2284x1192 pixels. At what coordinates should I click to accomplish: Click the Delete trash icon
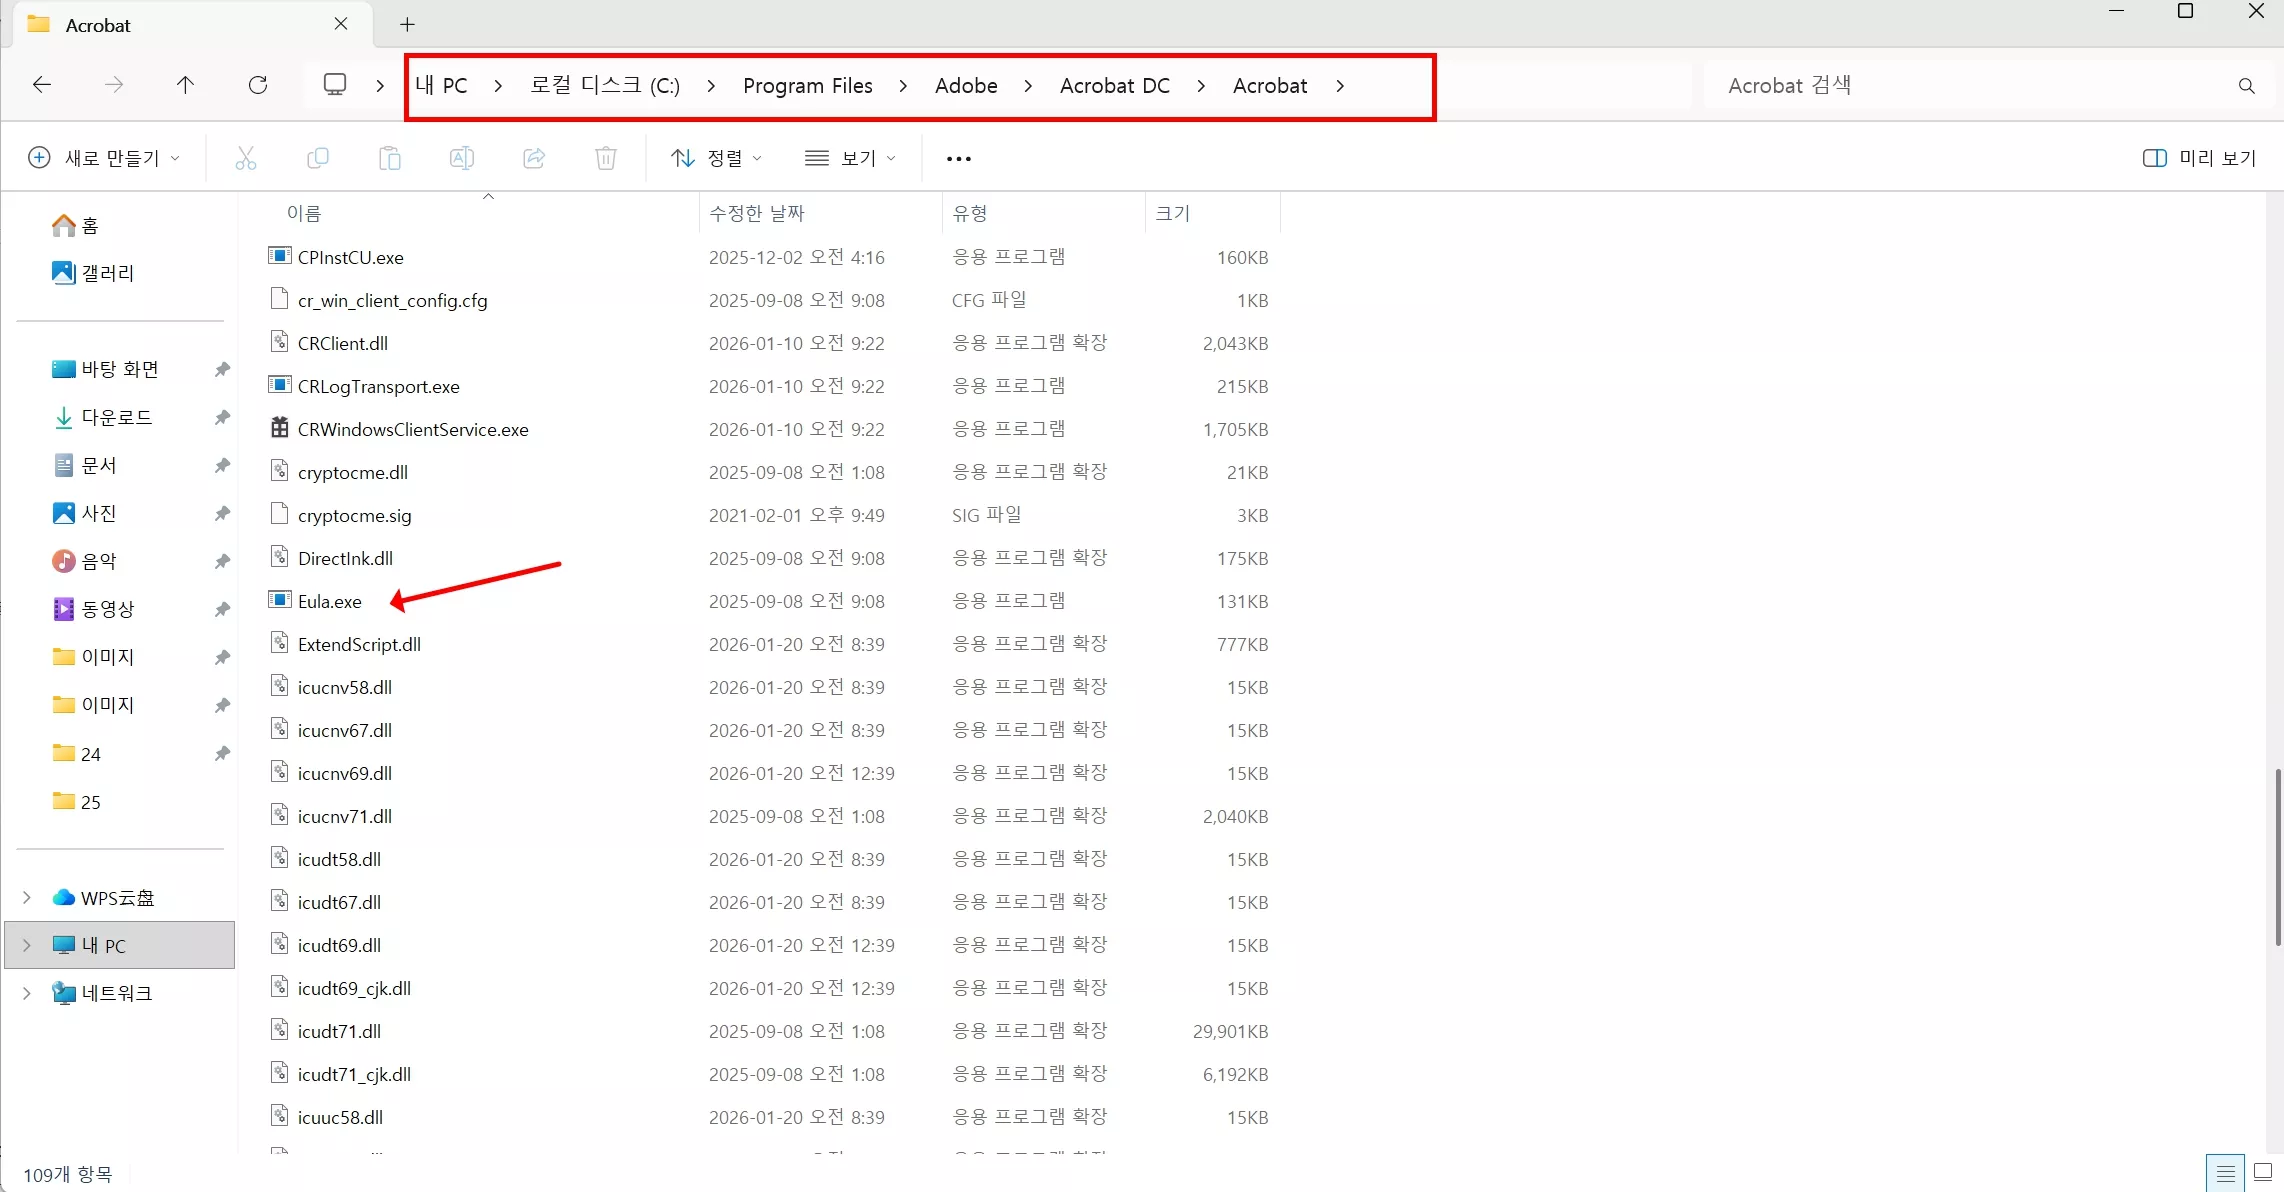[605, 158]
